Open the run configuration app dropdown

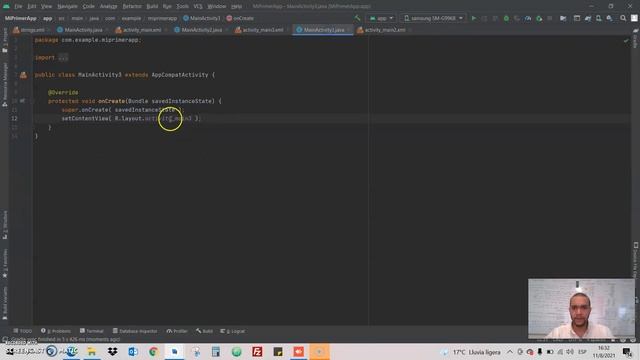pyautogui.click(x=381, y=18)
